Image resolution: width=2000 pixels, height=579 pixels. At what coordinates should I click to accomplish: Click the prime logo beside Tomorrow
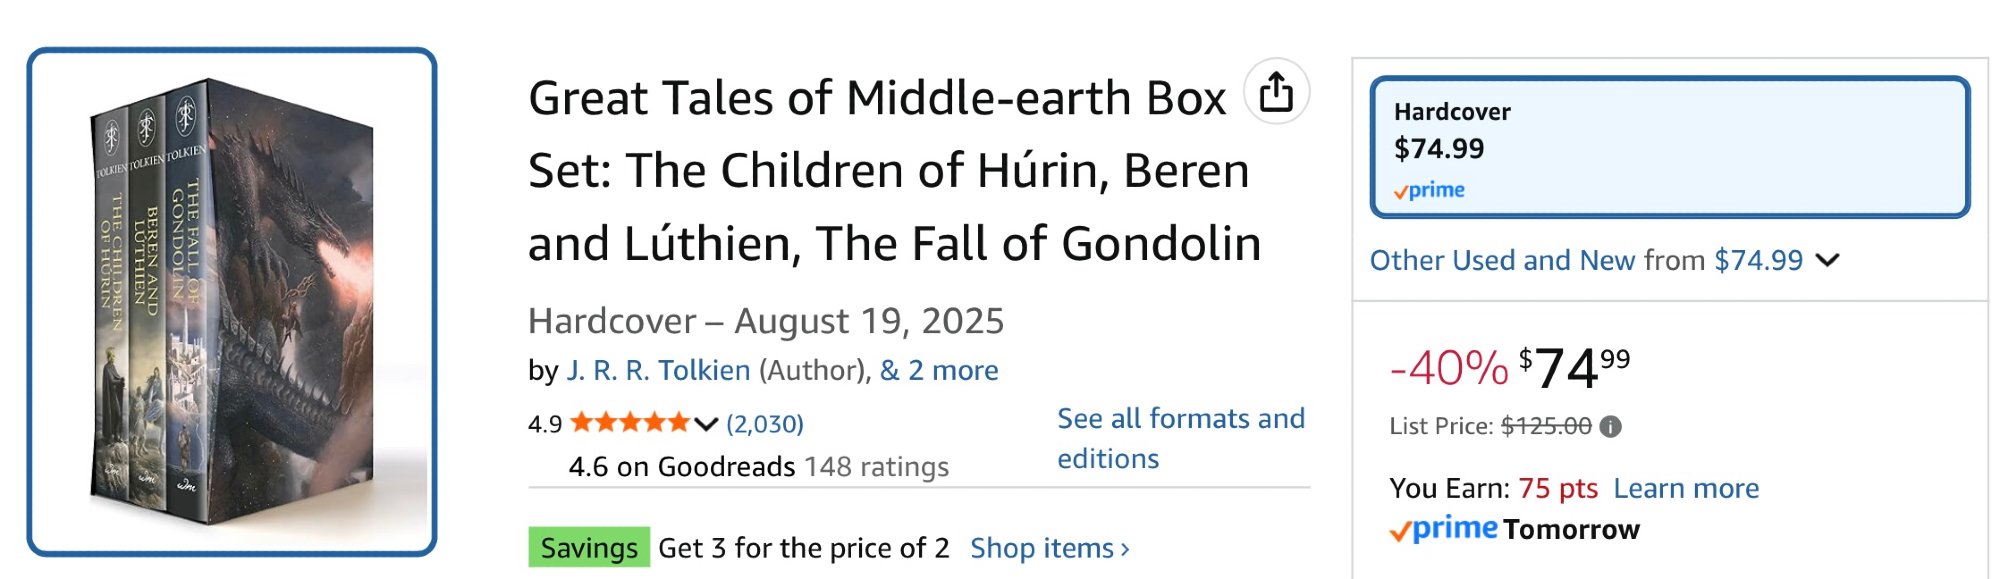pos(1443,529)
